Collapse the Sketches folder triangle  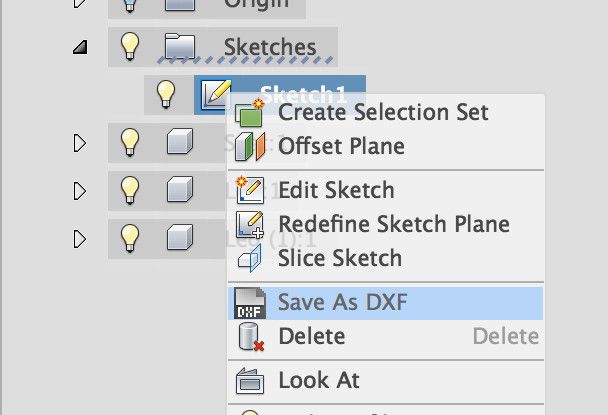click(80, 47)
